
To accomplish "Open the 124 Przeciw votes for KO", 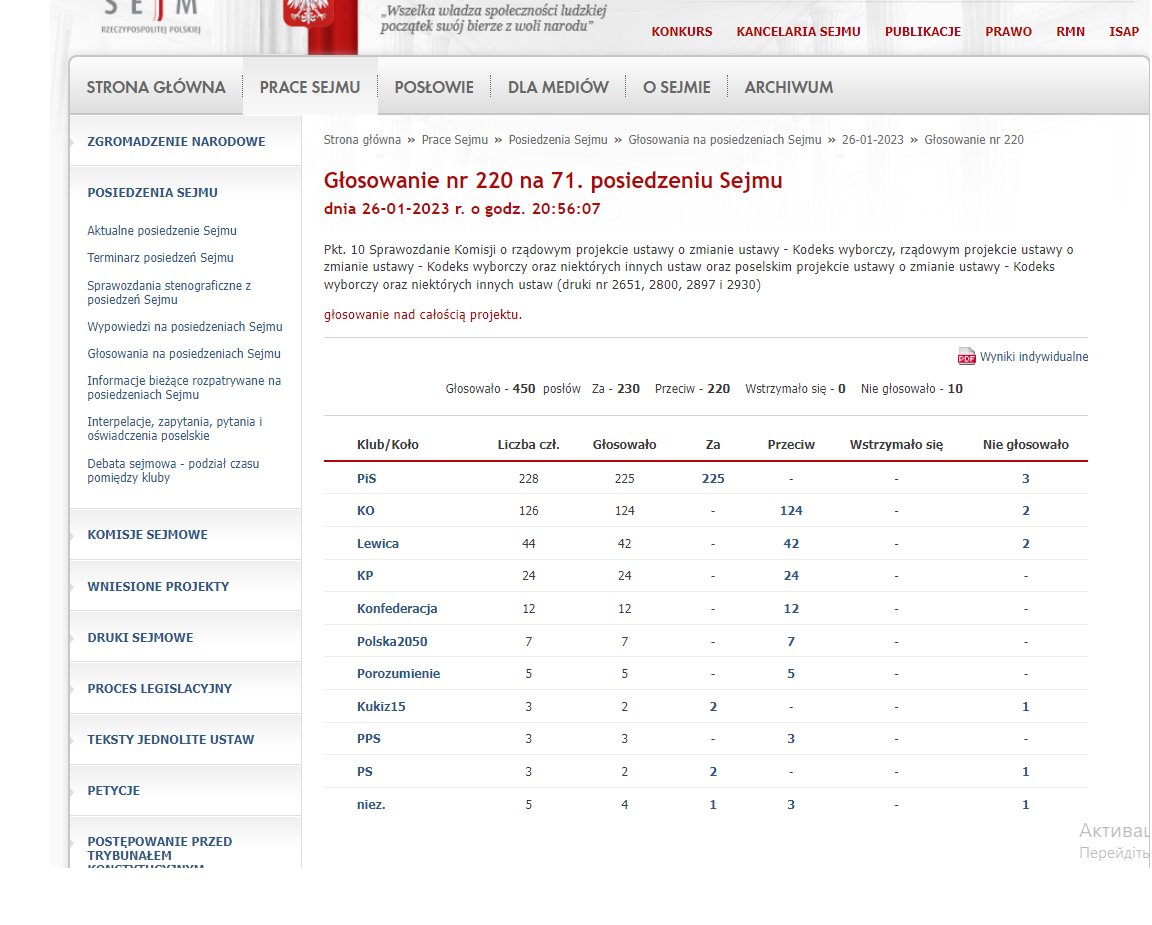I will click(x=790, y=511).
